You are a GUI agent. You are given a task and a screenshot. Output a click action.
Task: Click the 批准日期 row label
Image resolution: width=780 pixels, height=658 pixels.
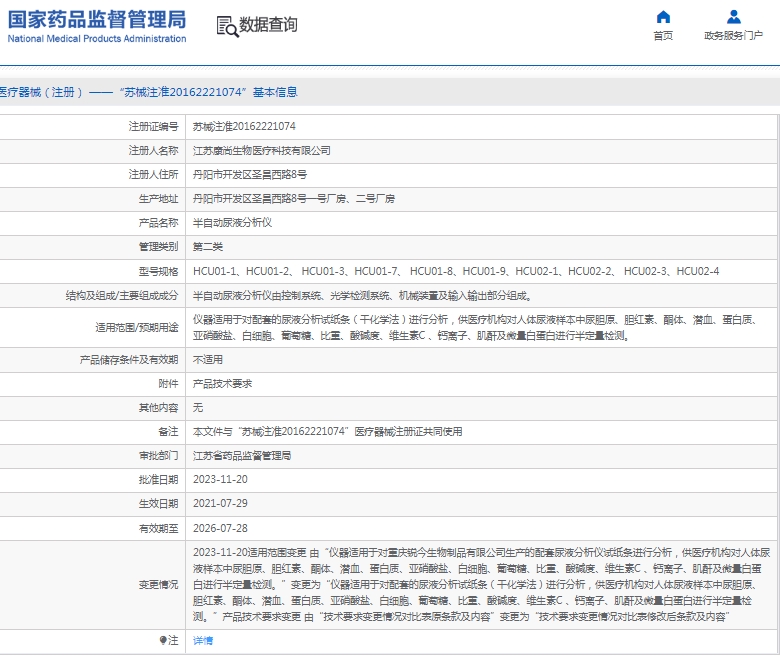tap(158, 479)
